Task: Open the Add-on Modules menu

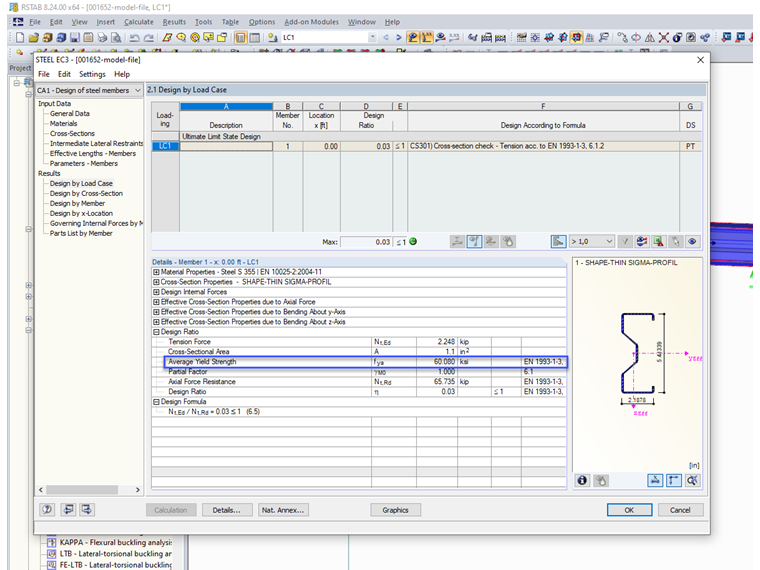Action: coord(311,22)
